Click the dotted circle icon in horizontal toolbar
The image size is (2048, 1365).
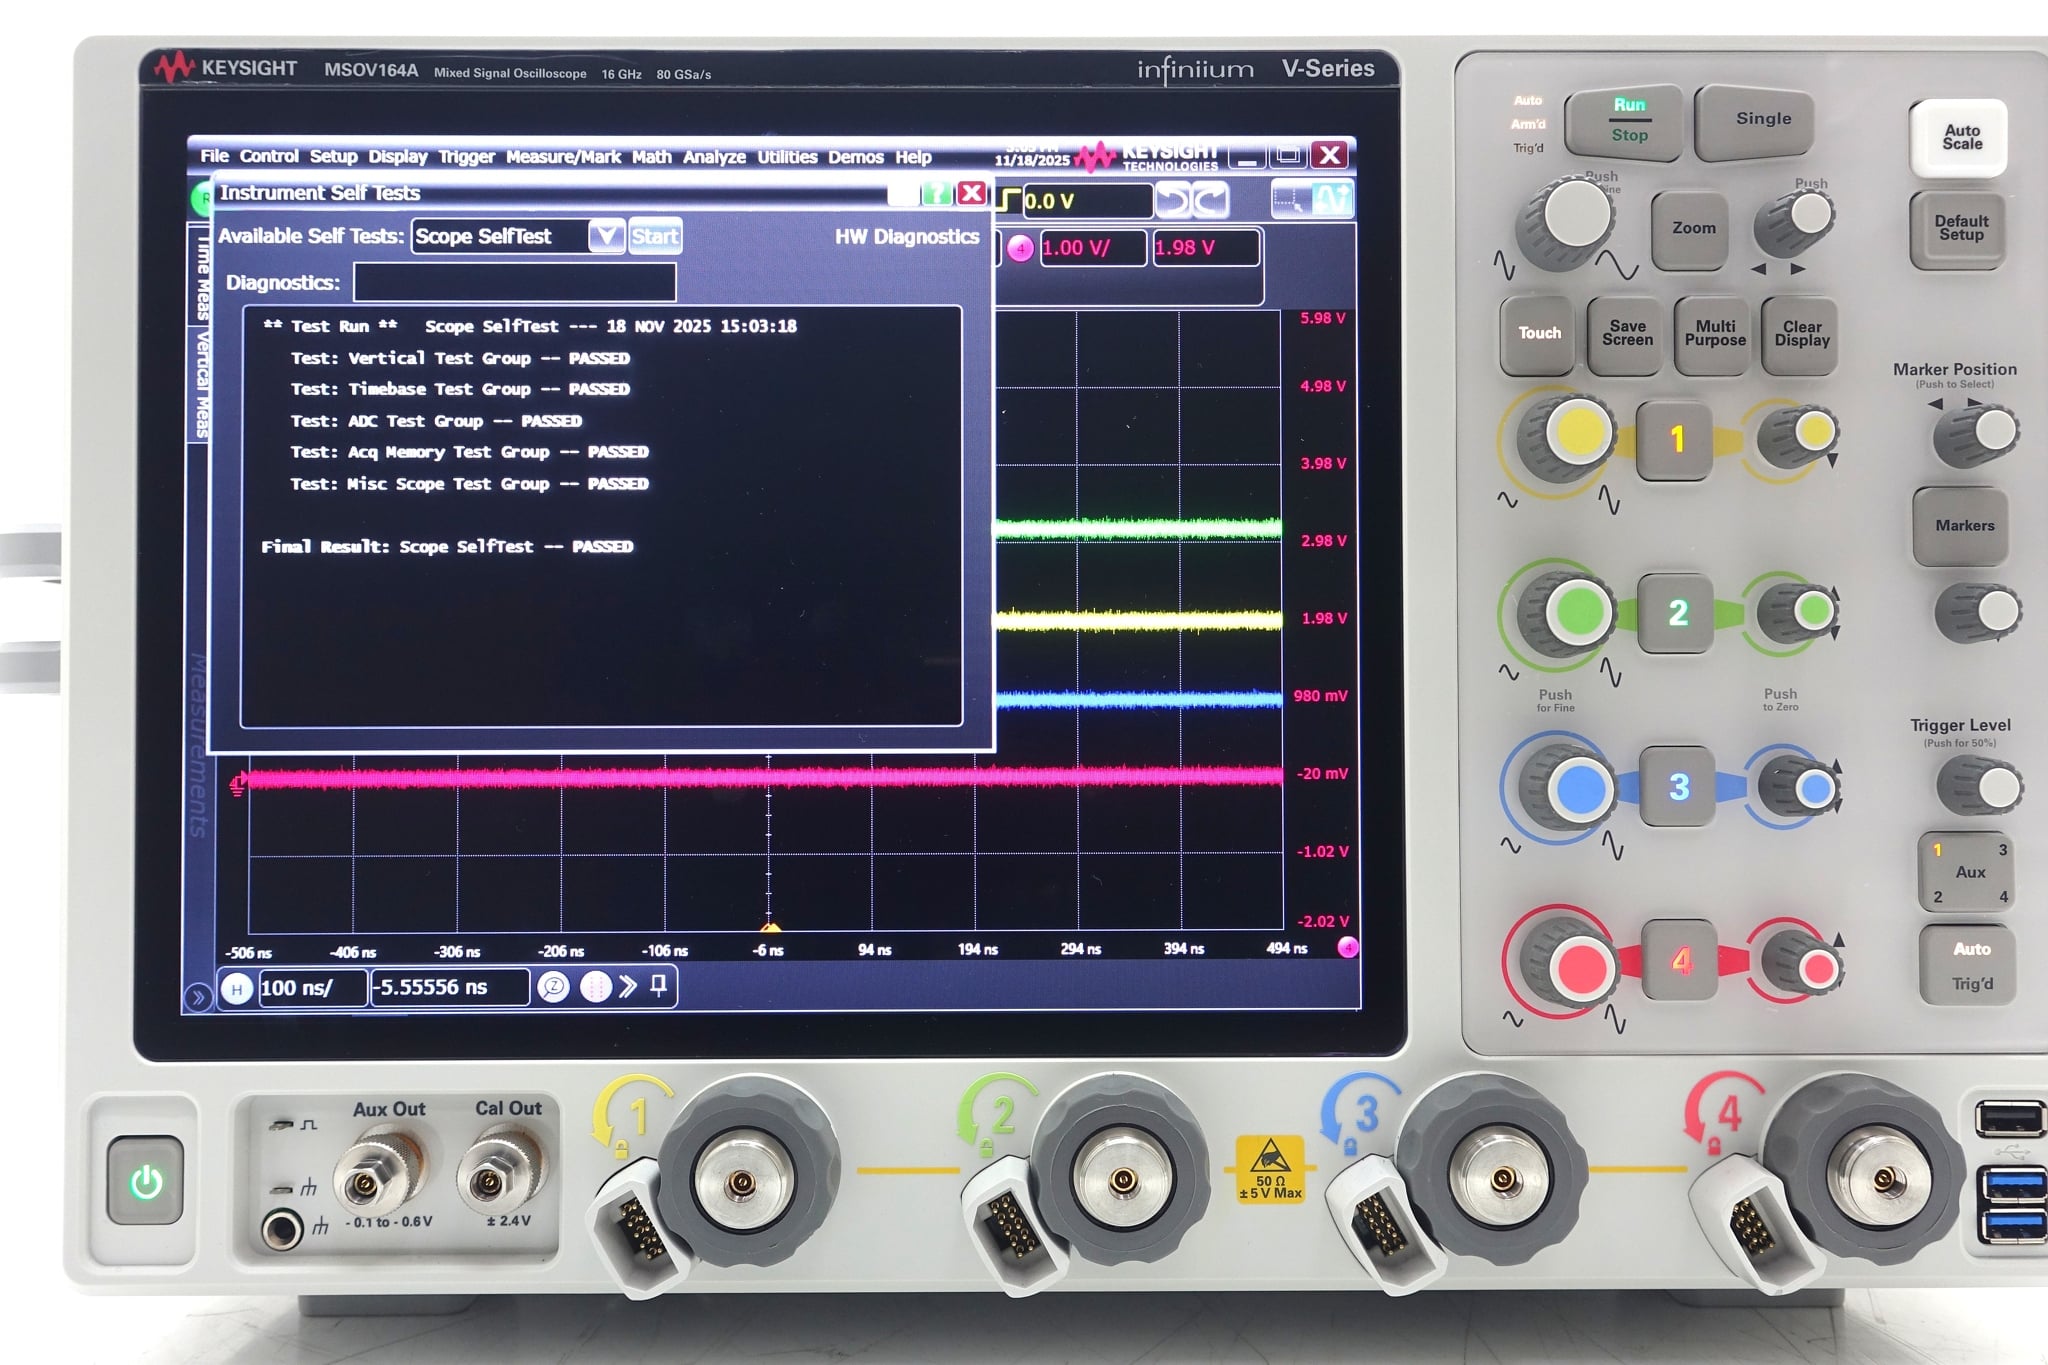click(595, 988)
